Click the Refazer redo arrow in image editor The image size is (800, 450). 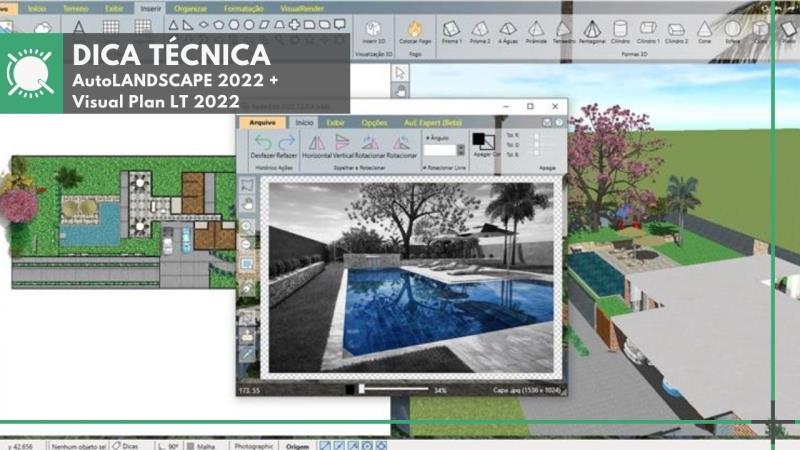click(x=287, y=142)
